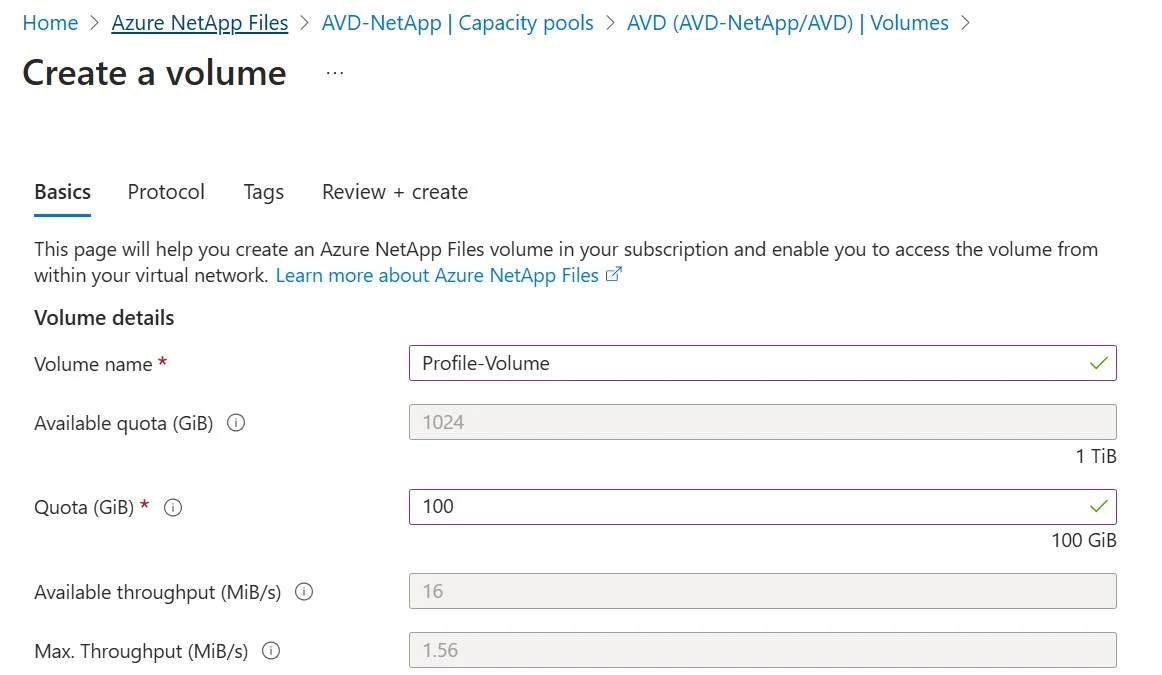
Task: Click the Max. Throughput field
Action: (x=762, y=651)
